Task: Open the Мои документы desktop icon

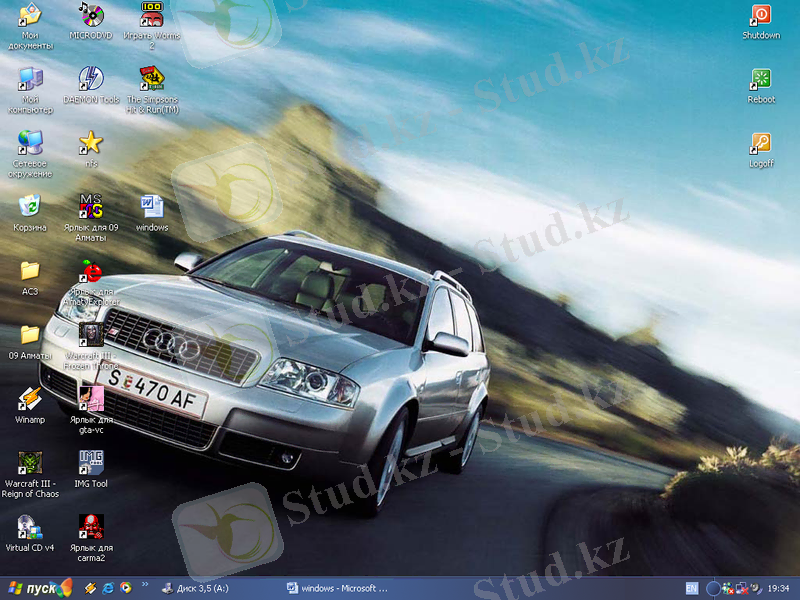Action: [30, 26]
